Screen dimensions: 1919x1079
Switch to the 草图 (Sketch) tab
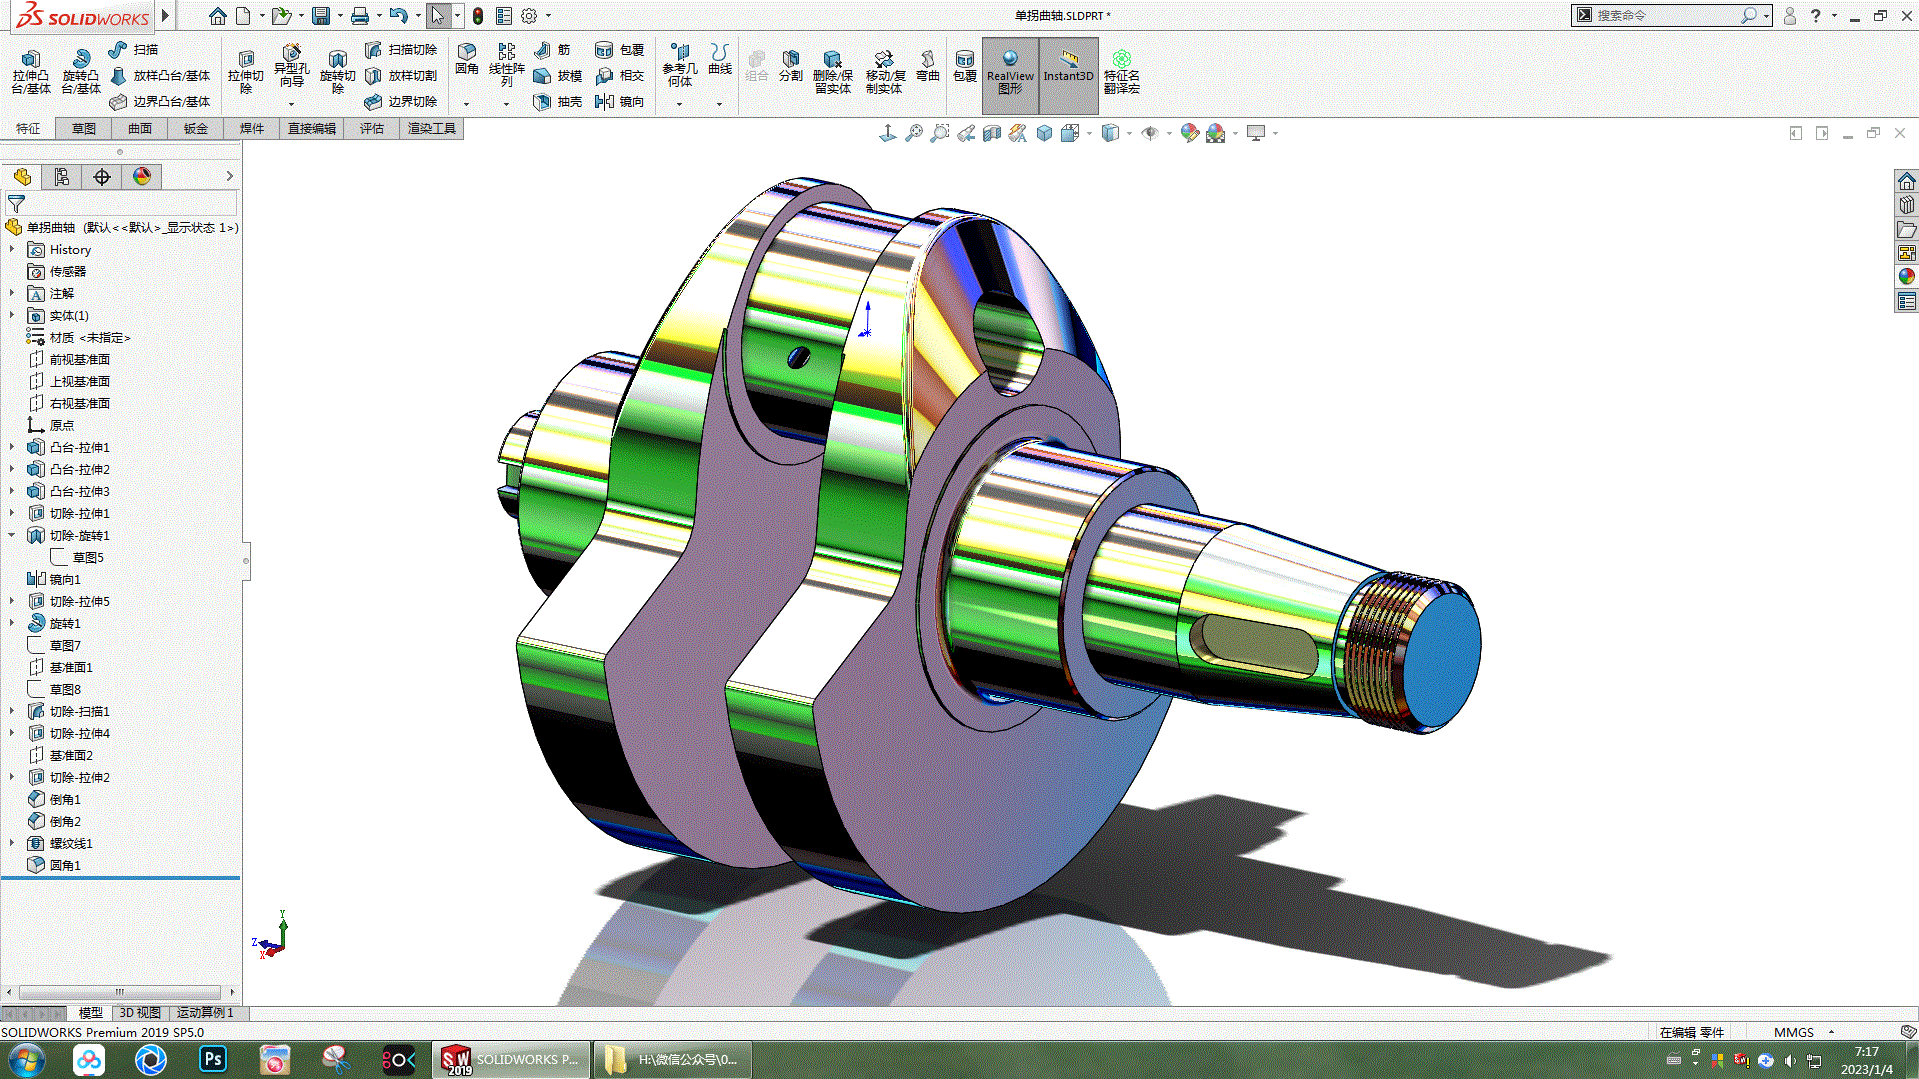(x=84, y=129)
